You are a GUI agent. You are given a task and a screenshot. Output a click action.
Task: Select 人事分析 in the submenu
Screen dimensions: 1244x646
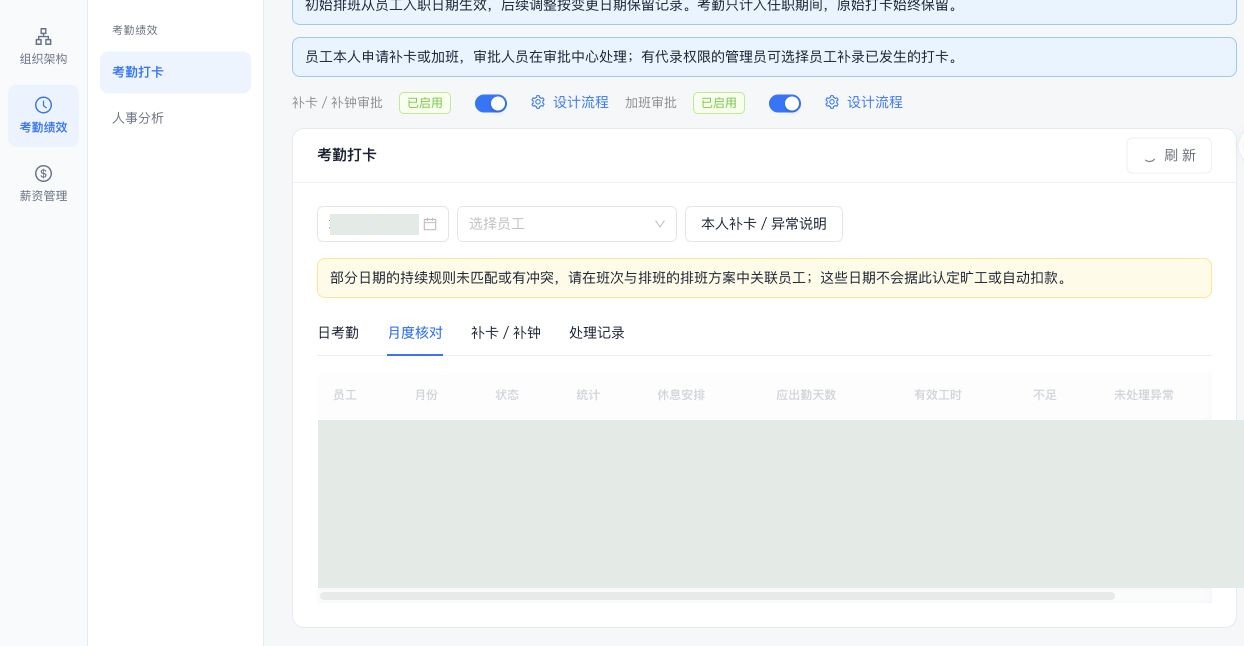(x=175, y=118)
